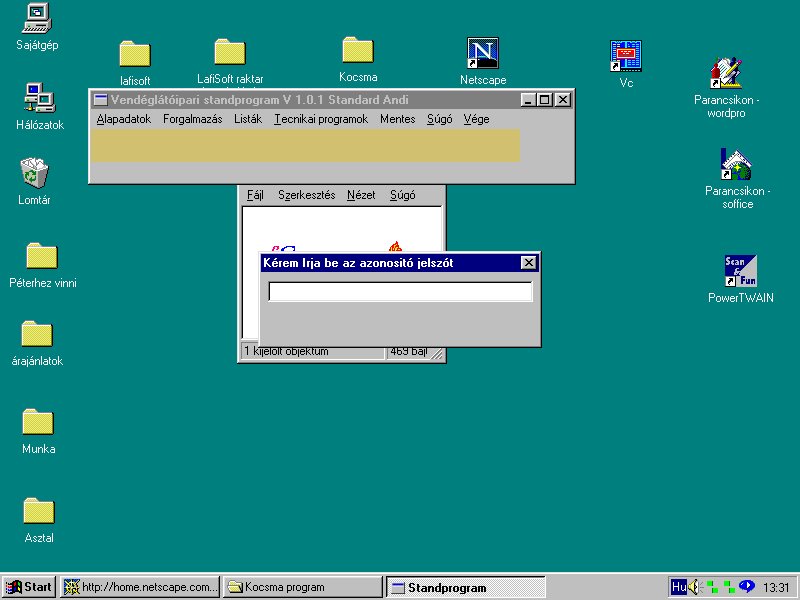Launch Parancsikon - soffice shortcut
800x600 pixels.
pos(736,164)
